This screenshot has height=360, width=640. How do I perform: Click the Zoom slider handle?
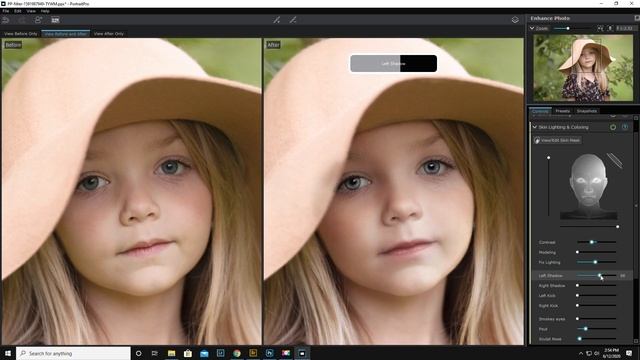coord(568,28)
